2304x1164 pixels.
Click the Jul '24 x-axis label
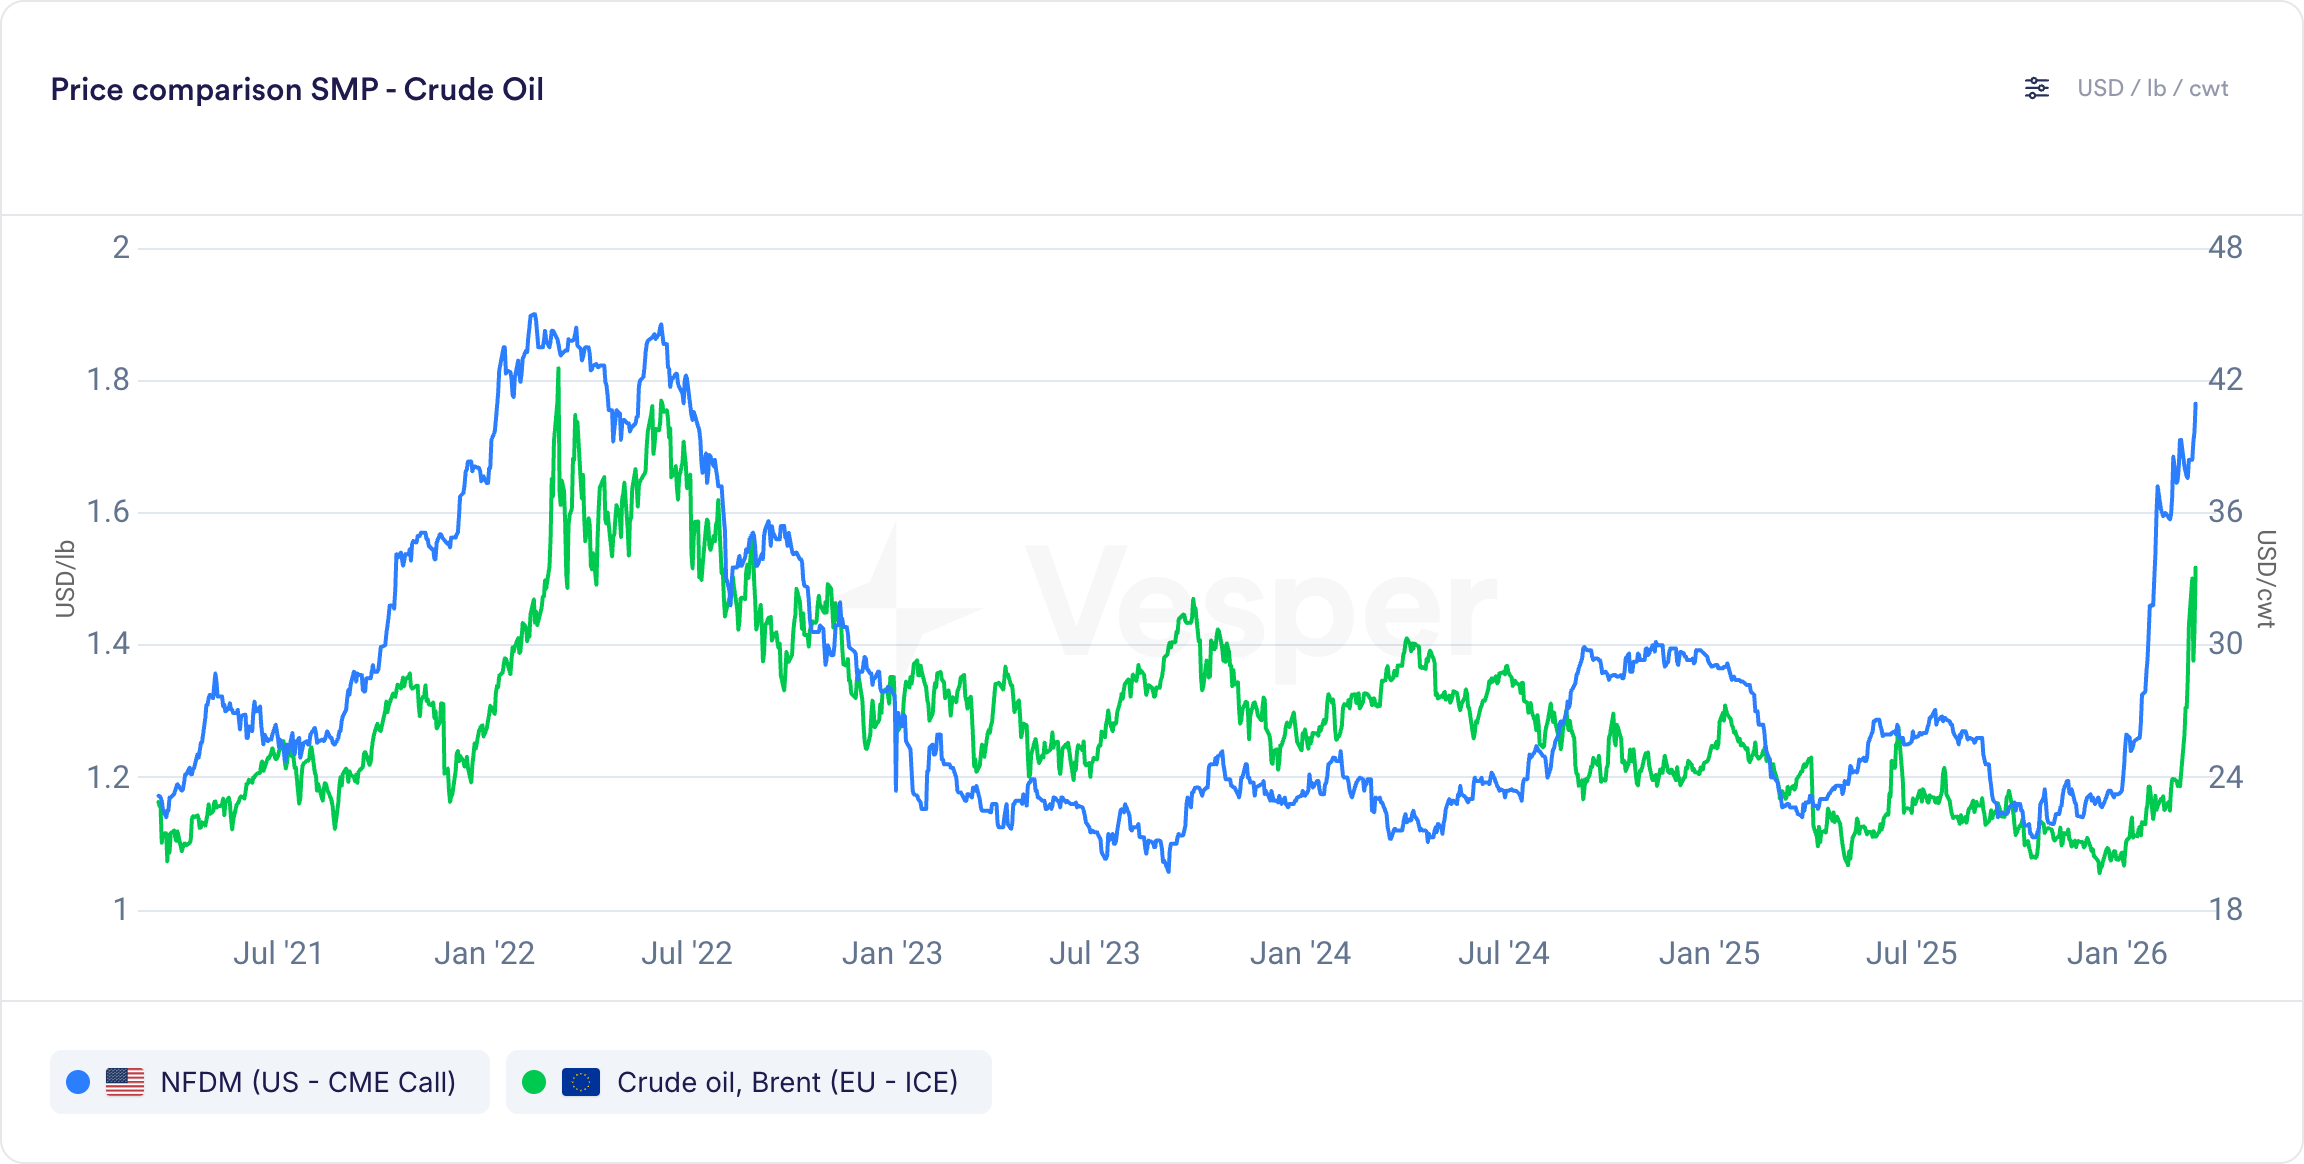point(1504,953)
